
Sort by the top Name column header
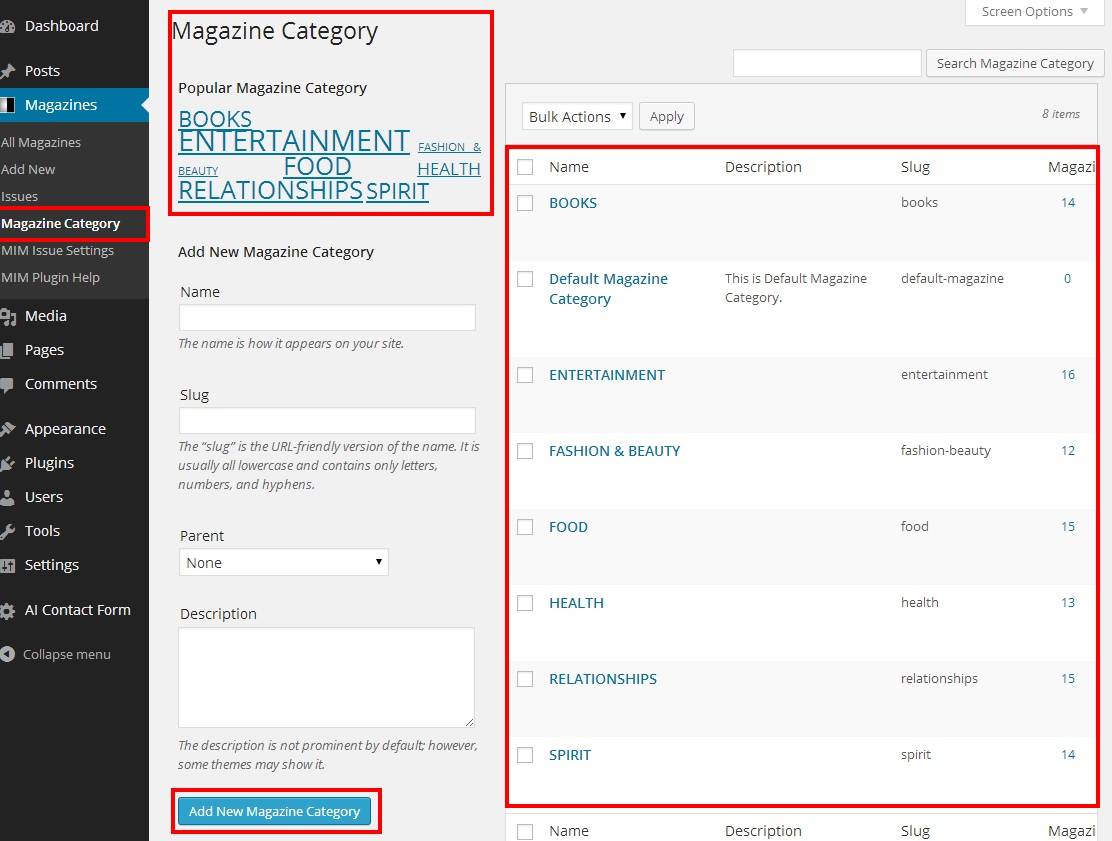tap(569, 167)
